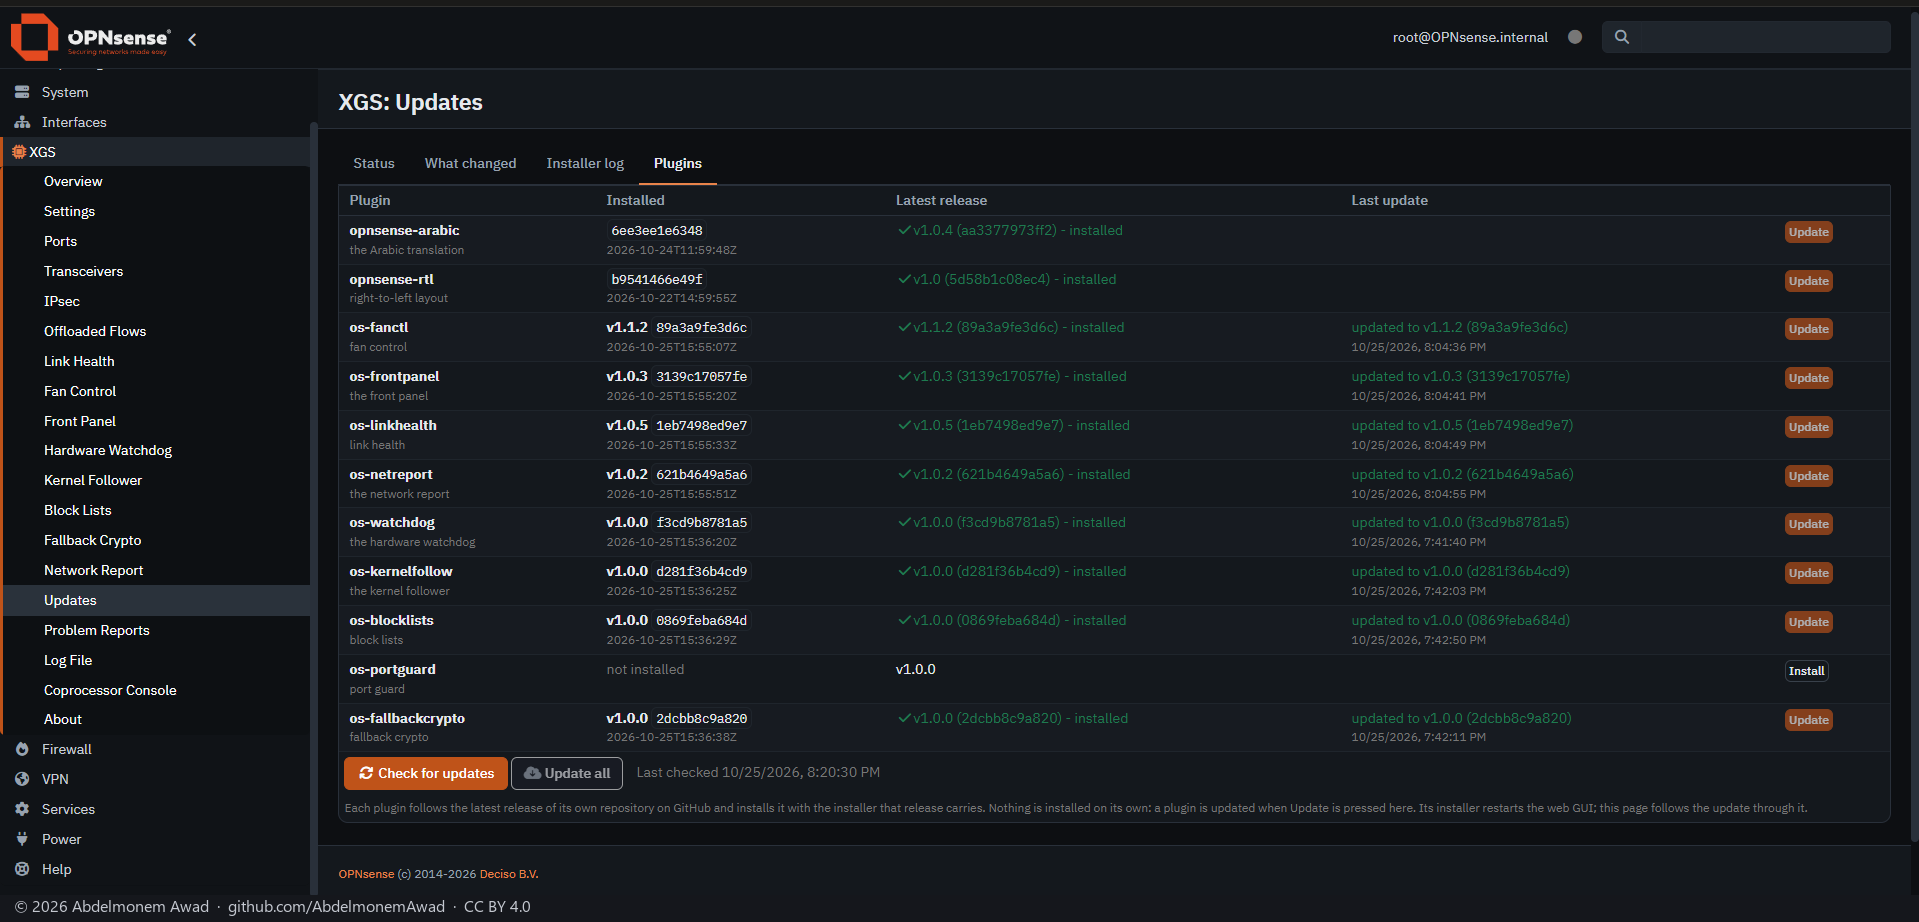Click the Firewall flame icon
The image size is (1919, 922).
pyautogui.click(x=22, y=749)
